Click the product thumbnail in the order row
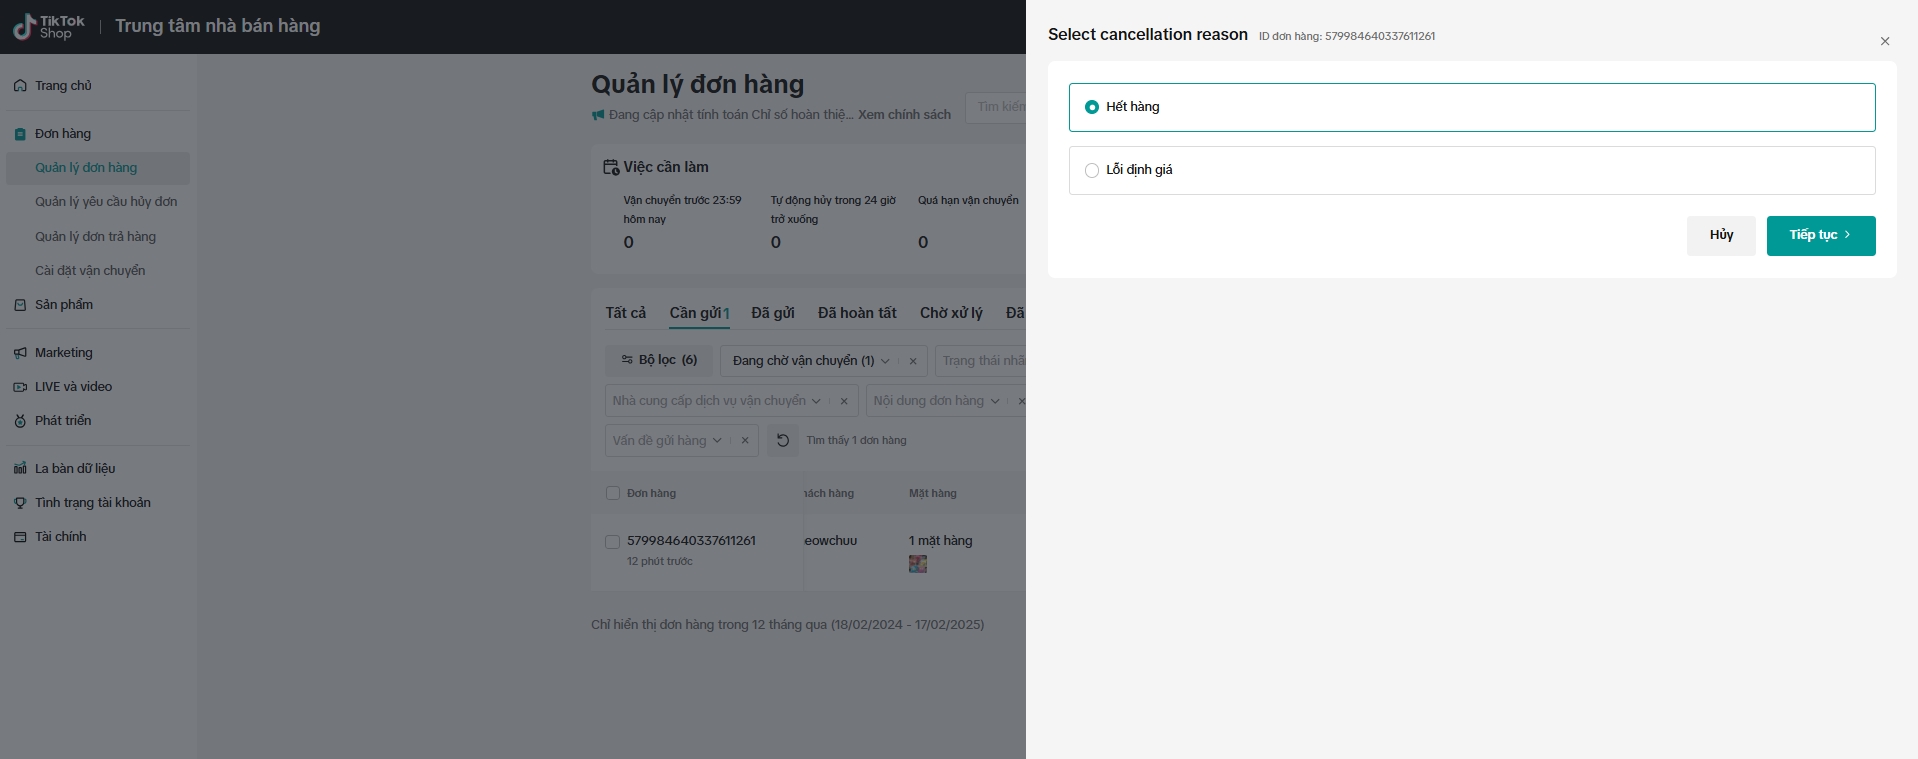Screen dimensions: 1918x759 918,564
